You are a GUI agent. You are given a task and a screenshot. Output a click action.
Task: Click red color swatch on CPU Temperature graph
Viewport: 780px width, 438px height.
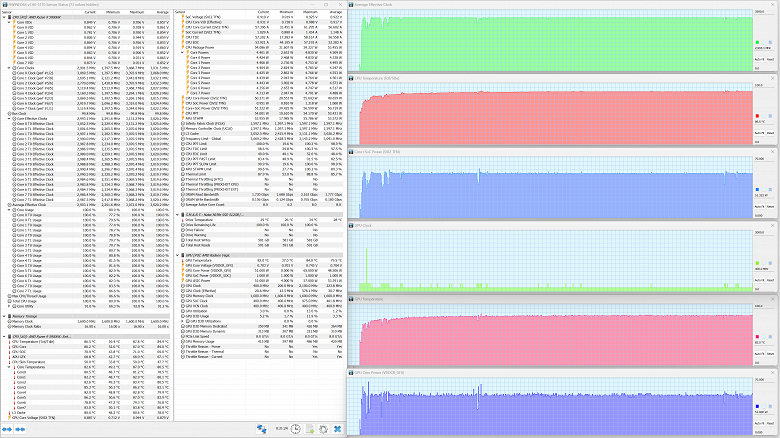coord(758,116)
